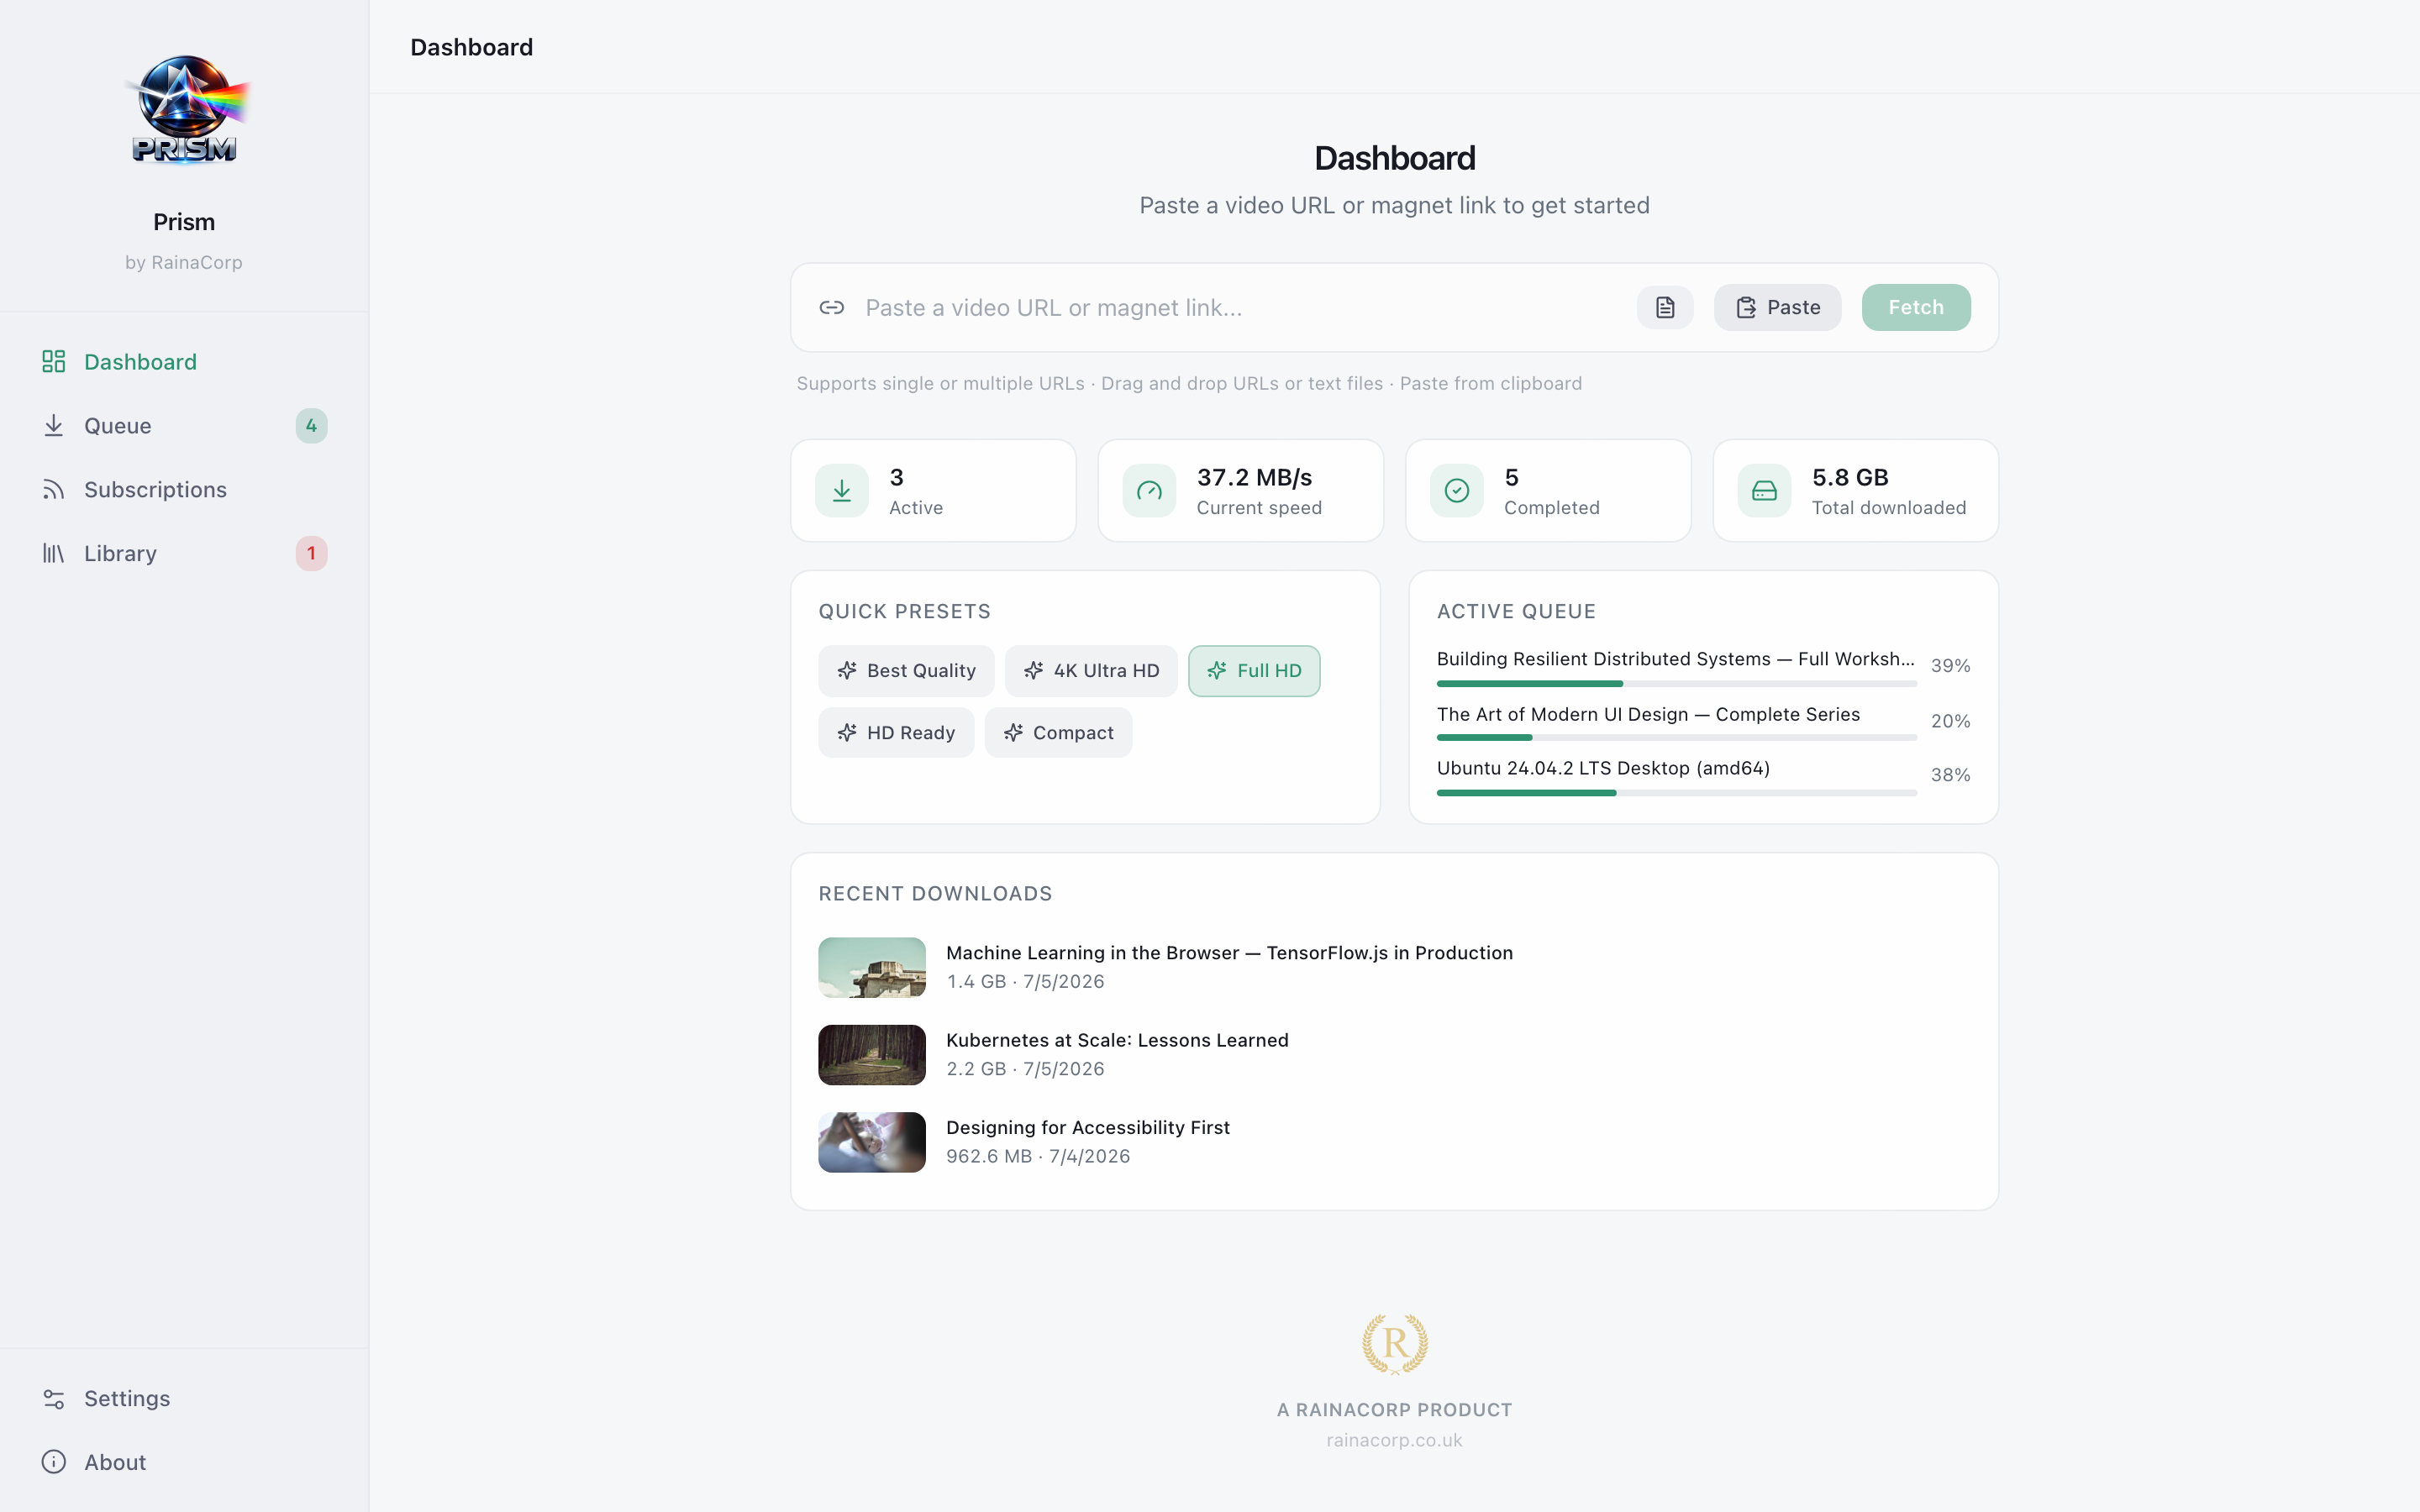Click the Fetch button
The width and height of the screenshot is (2420, 1512).
(x=1915, y=307)
